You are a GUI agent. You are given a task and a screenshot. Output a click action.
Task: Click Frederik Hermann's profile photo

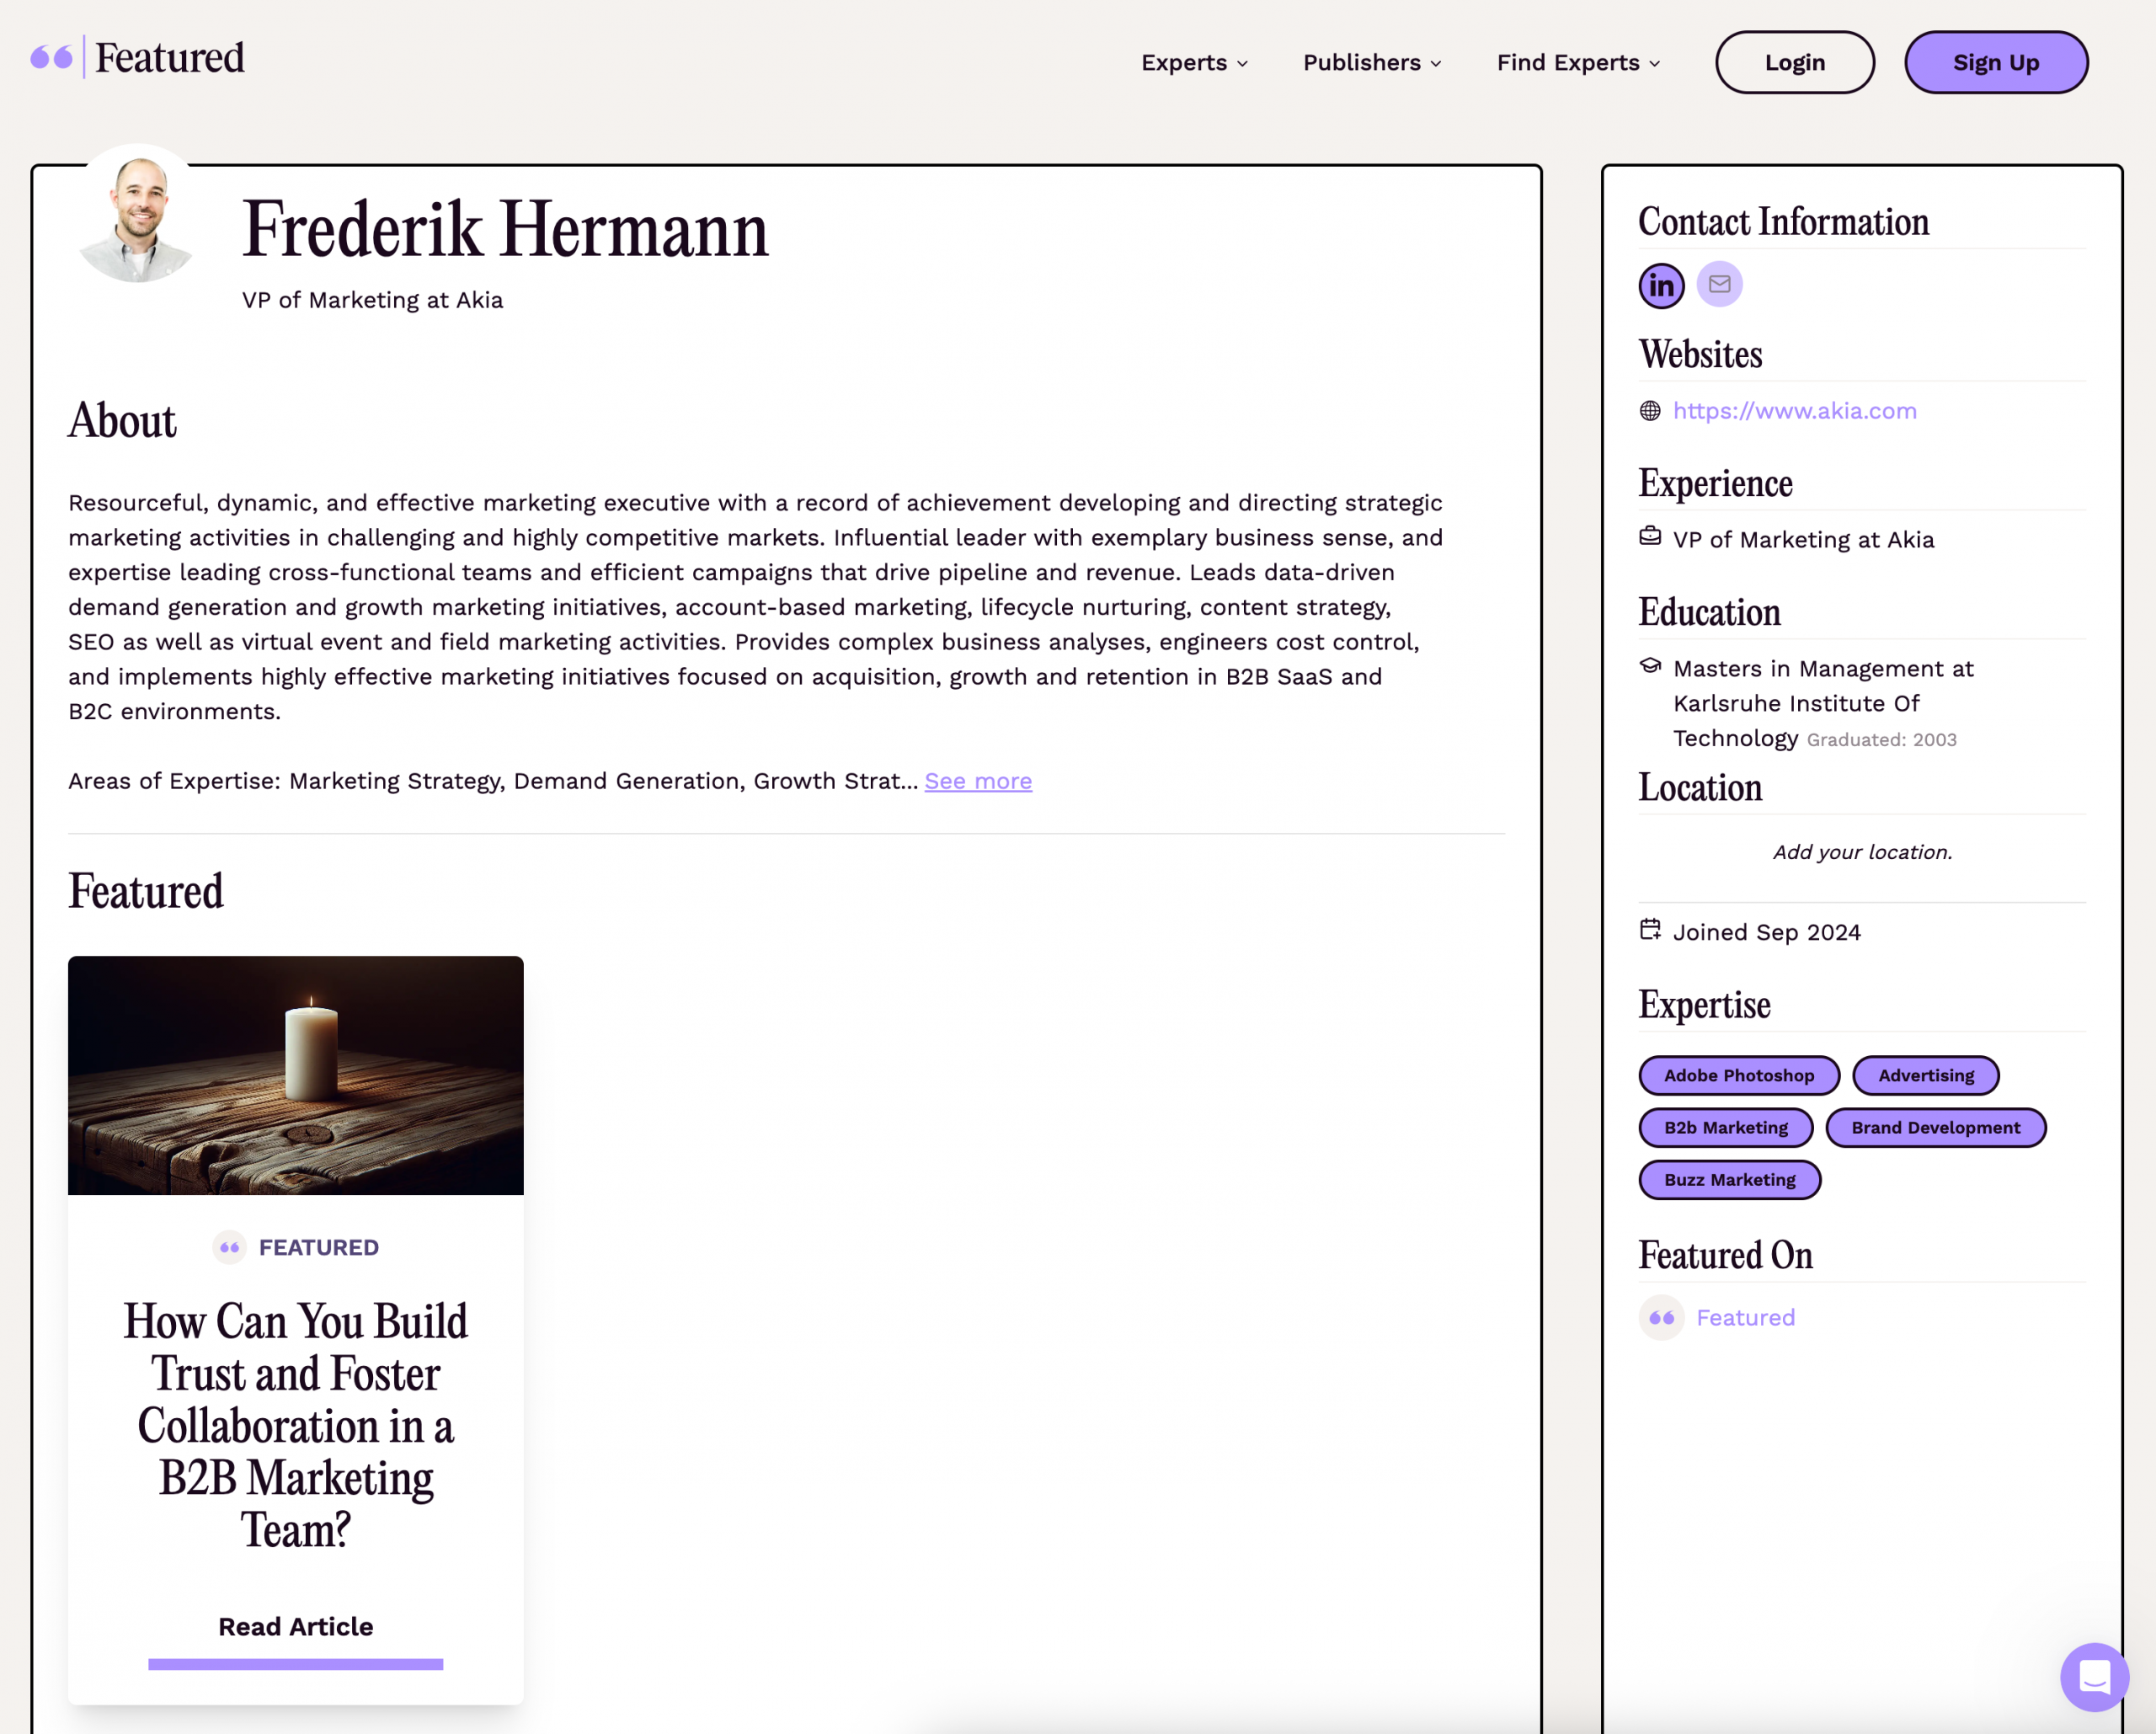click(x=137, y=218)
